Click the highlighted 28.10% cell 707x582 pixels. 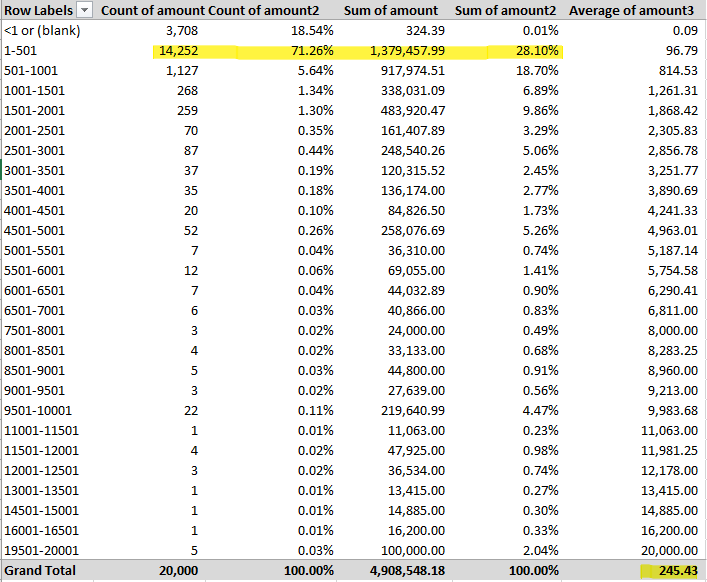537,50
